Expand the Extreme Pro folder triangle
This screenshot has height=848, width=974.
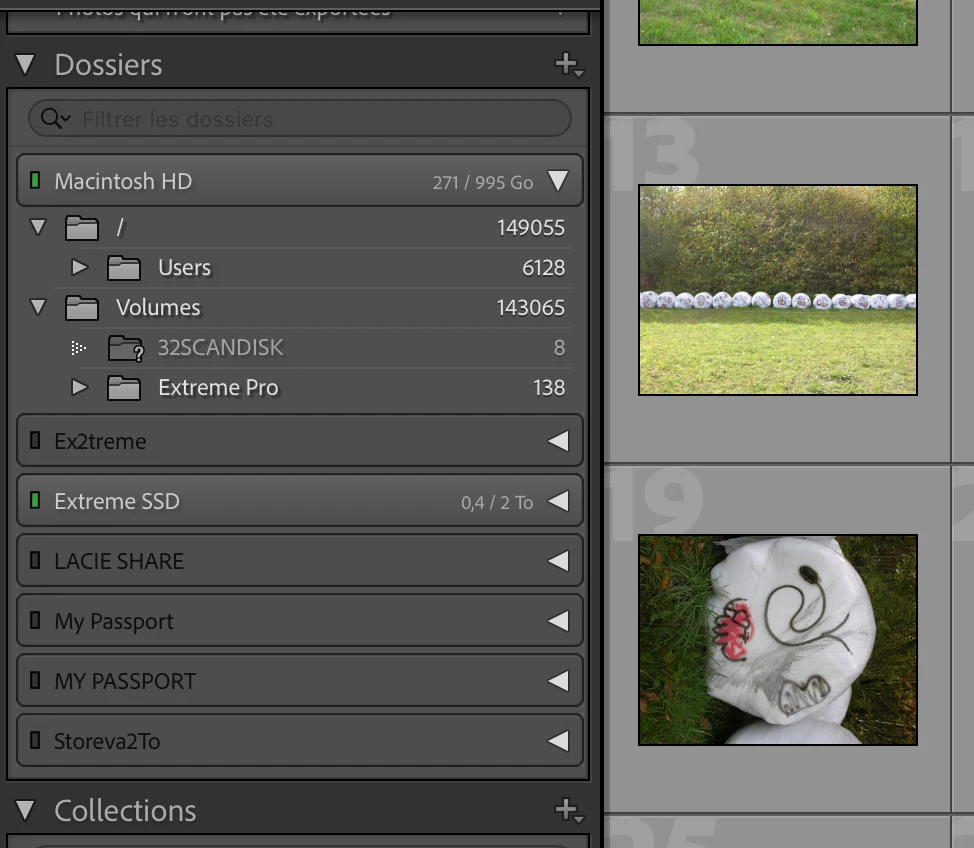79,387
